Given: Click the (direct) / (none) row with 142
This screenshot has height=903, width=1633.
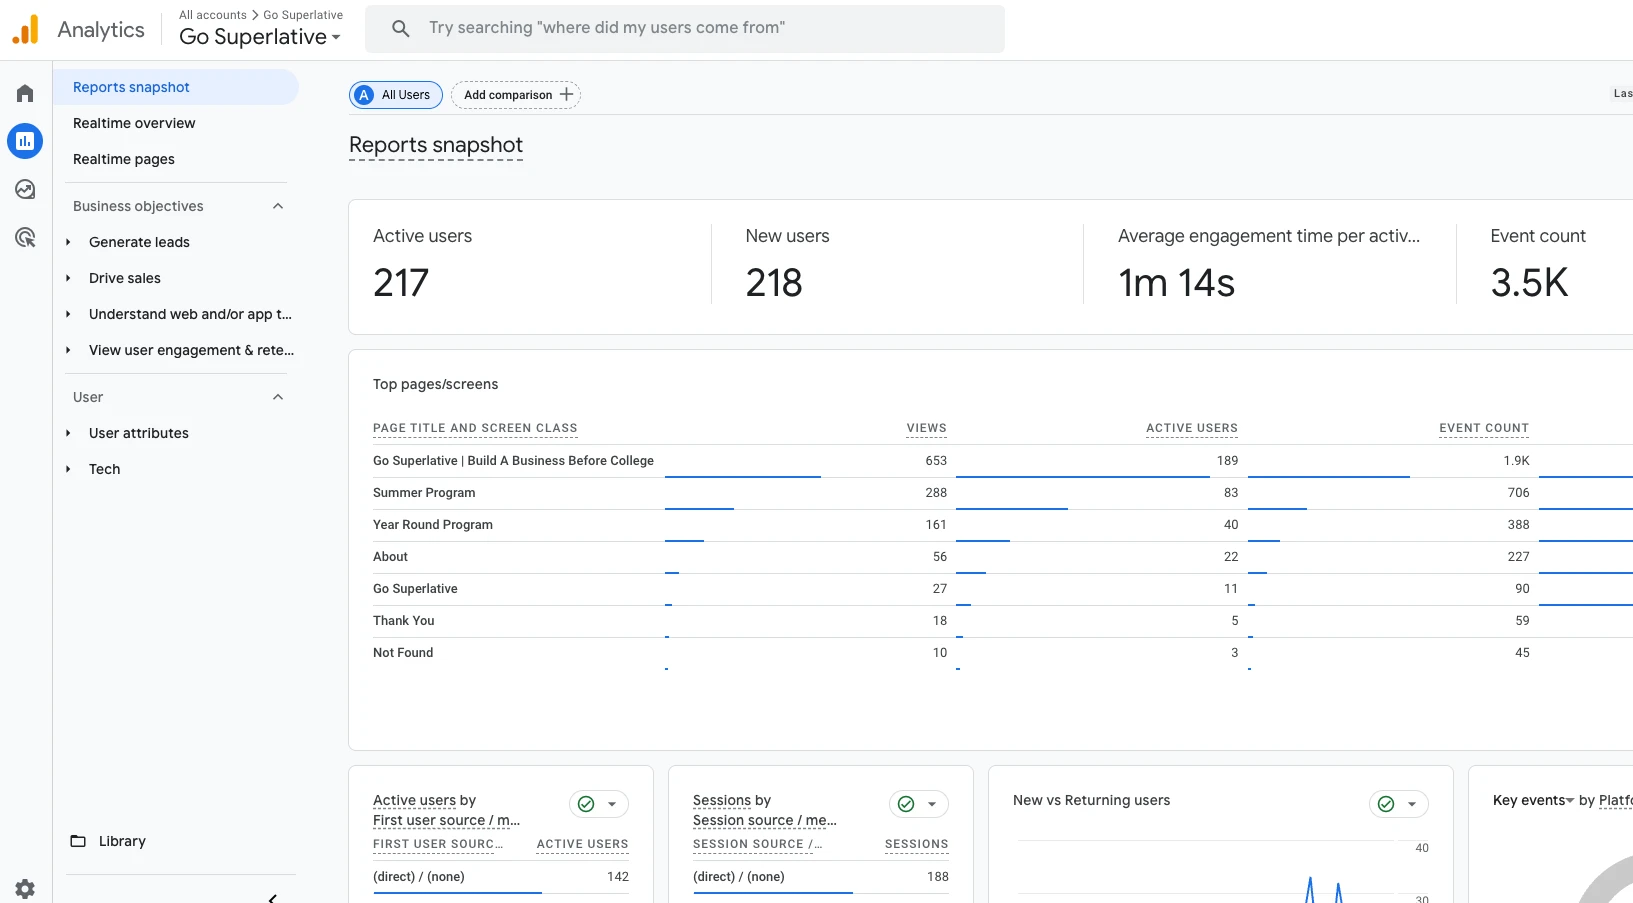Looking at the screenshot, I should pos(501,877).
